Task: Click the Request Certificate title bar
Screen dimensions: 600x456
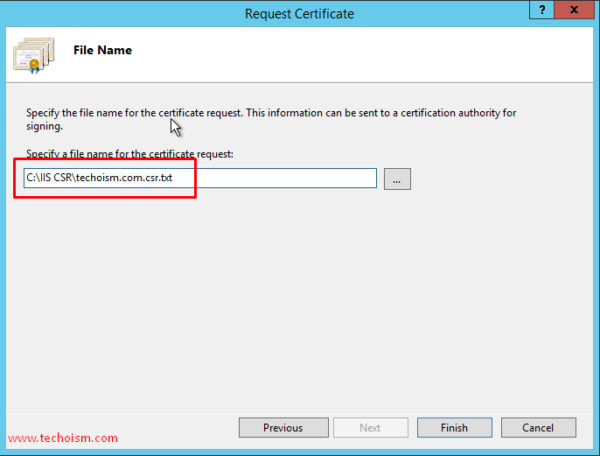Action: (x=299, y=13)
